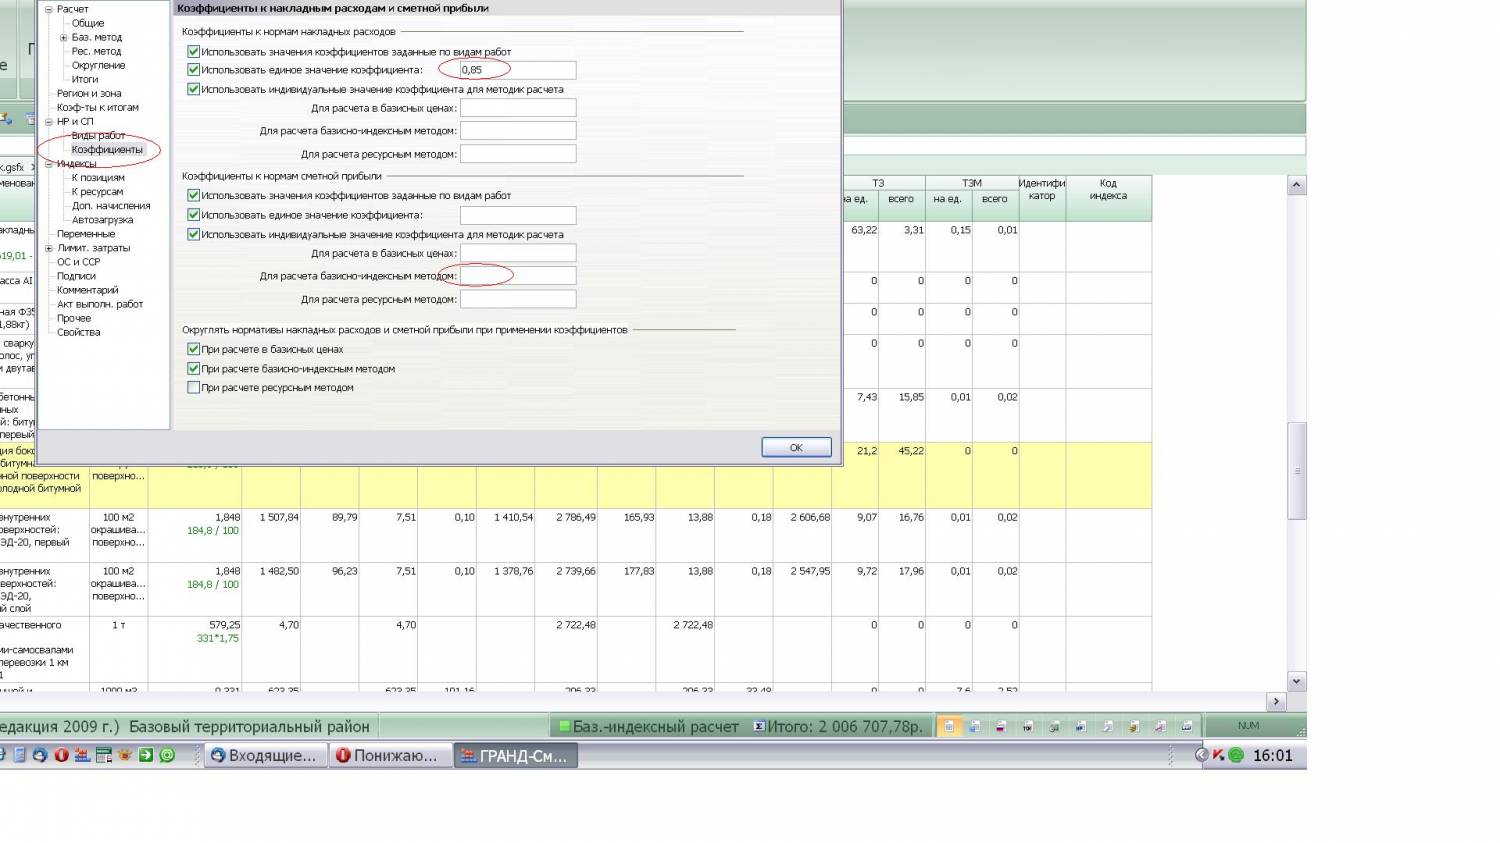The width and height of the screenshot is (1500, 843).
Task: Expand the Лимит. затраты tree node
Action: [x=49, y=248]
